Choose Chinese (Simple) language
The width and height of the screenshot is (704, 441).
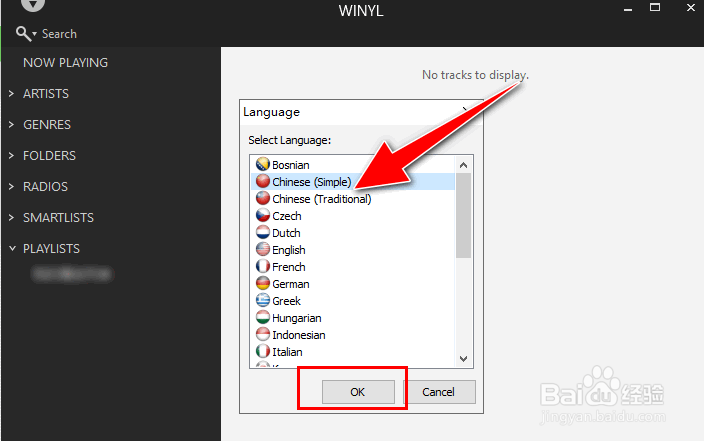[x=353, y=182]
